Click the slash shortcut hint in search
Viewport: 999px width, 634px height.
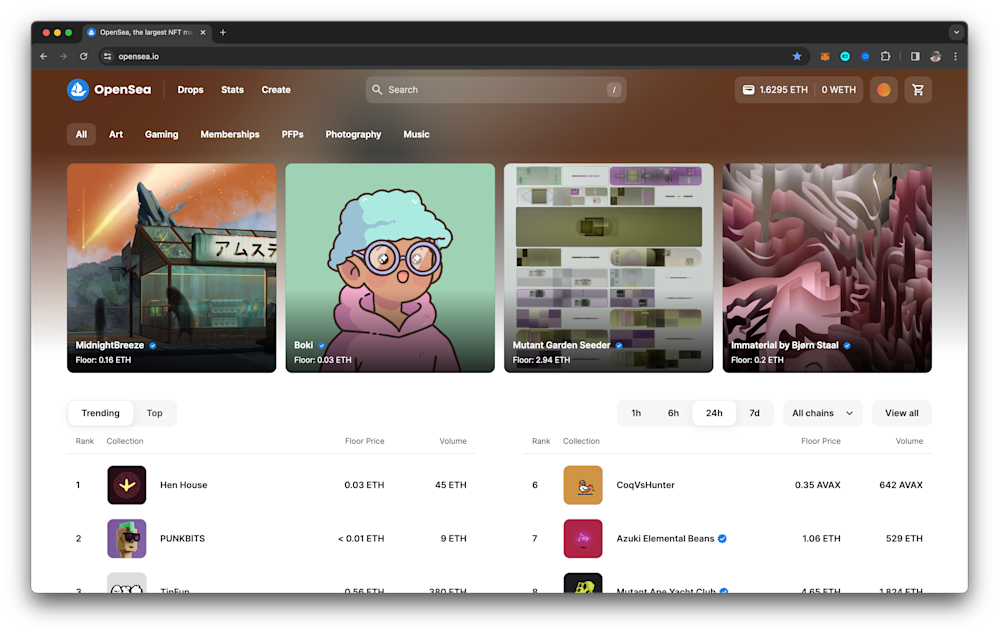point(614,90)
